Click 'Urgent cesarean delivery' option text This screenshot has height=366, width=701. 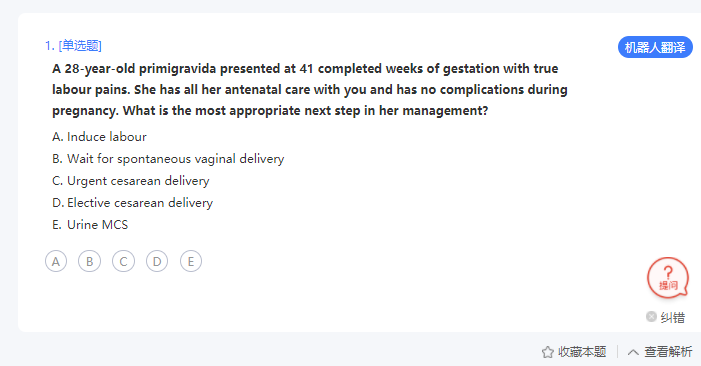(138, 181)
